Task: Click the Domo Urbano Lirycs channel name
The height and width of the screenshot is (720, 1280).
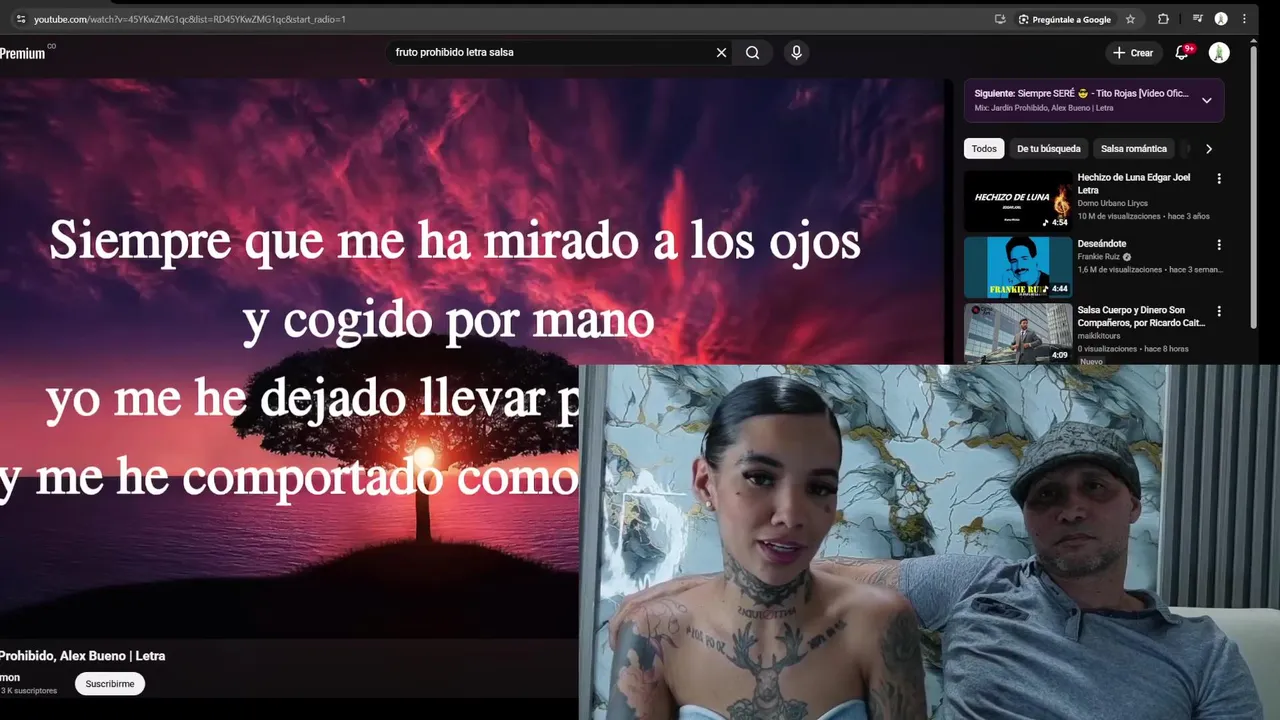Action: [x=1113, y=203]
